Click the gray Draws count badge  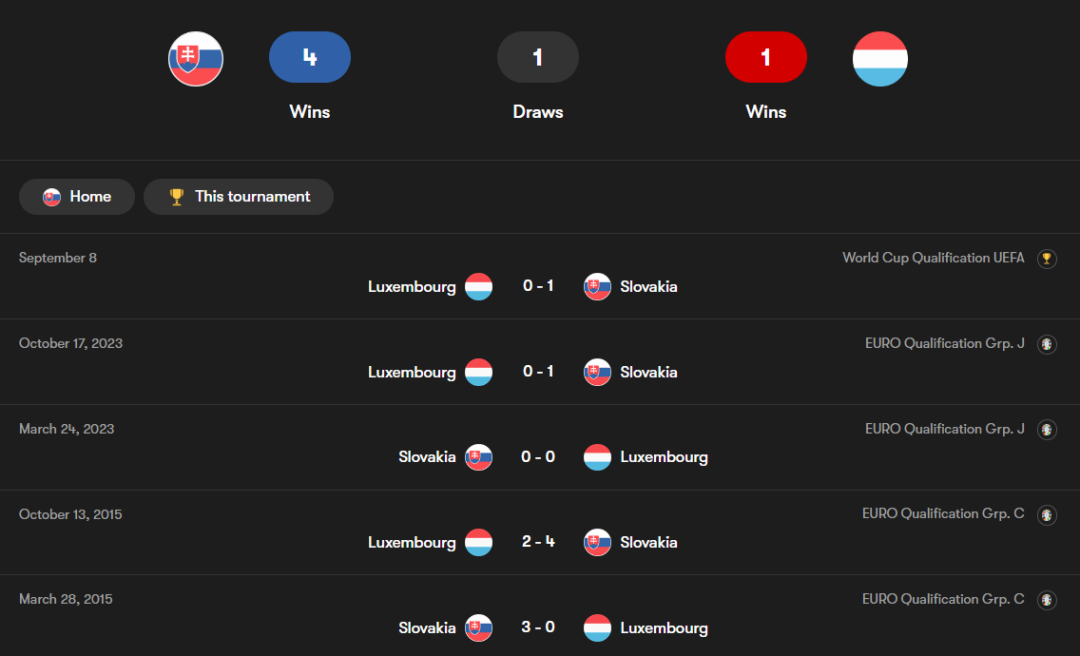coord(538,57)
